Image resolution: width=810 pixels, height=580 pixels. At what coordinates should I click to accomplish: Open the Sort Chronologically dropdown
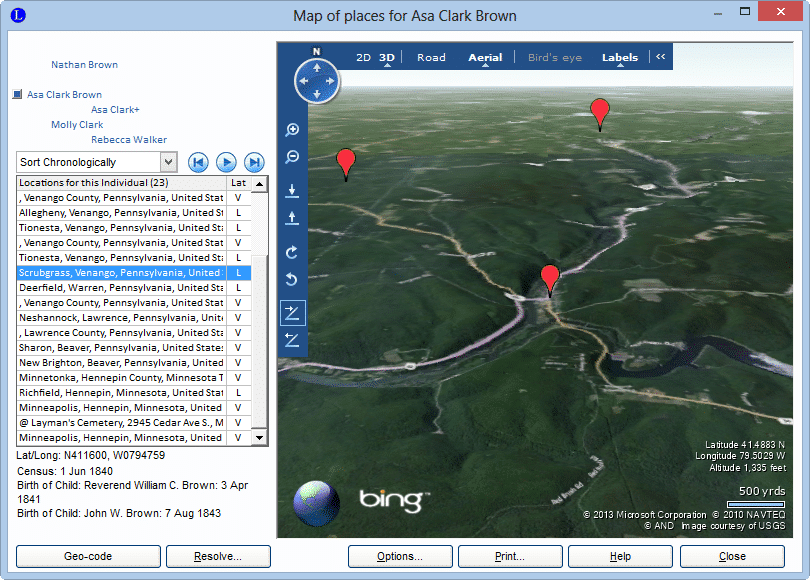(168, 162)
